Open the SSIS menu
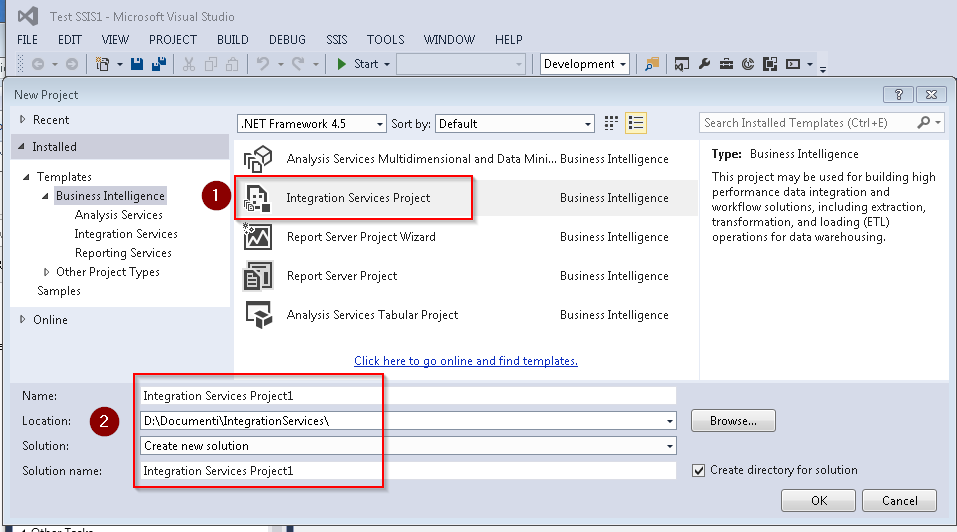The height and width of the screenshot is (532, 957). pos(336,40)
